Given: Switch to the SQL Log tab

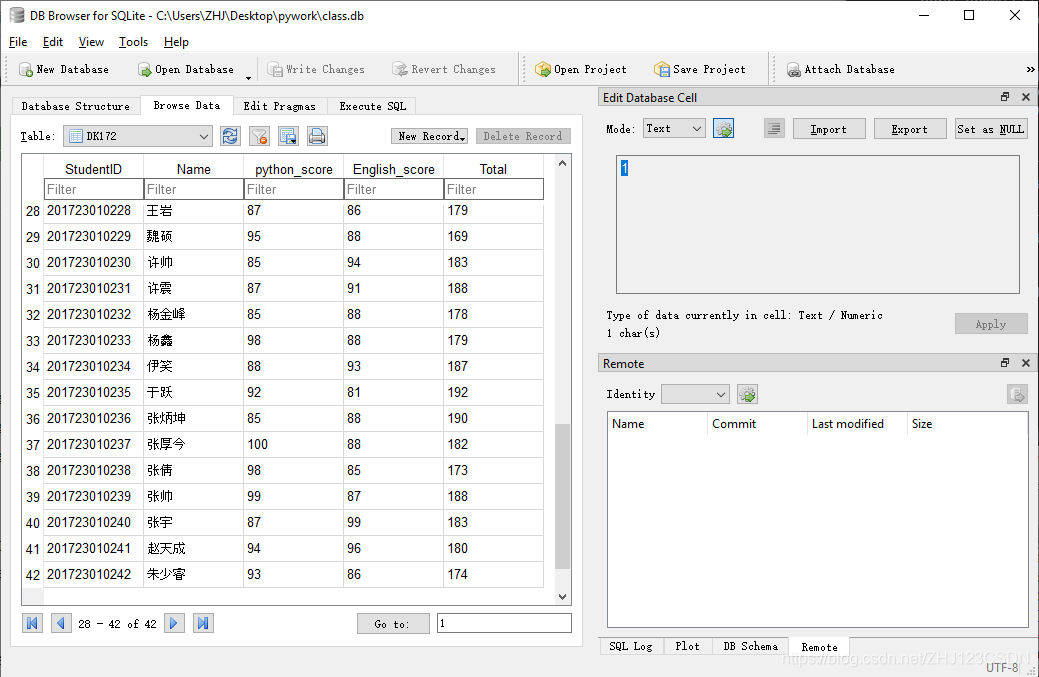Looking at the screenshot, I should (x=631, y=647).
